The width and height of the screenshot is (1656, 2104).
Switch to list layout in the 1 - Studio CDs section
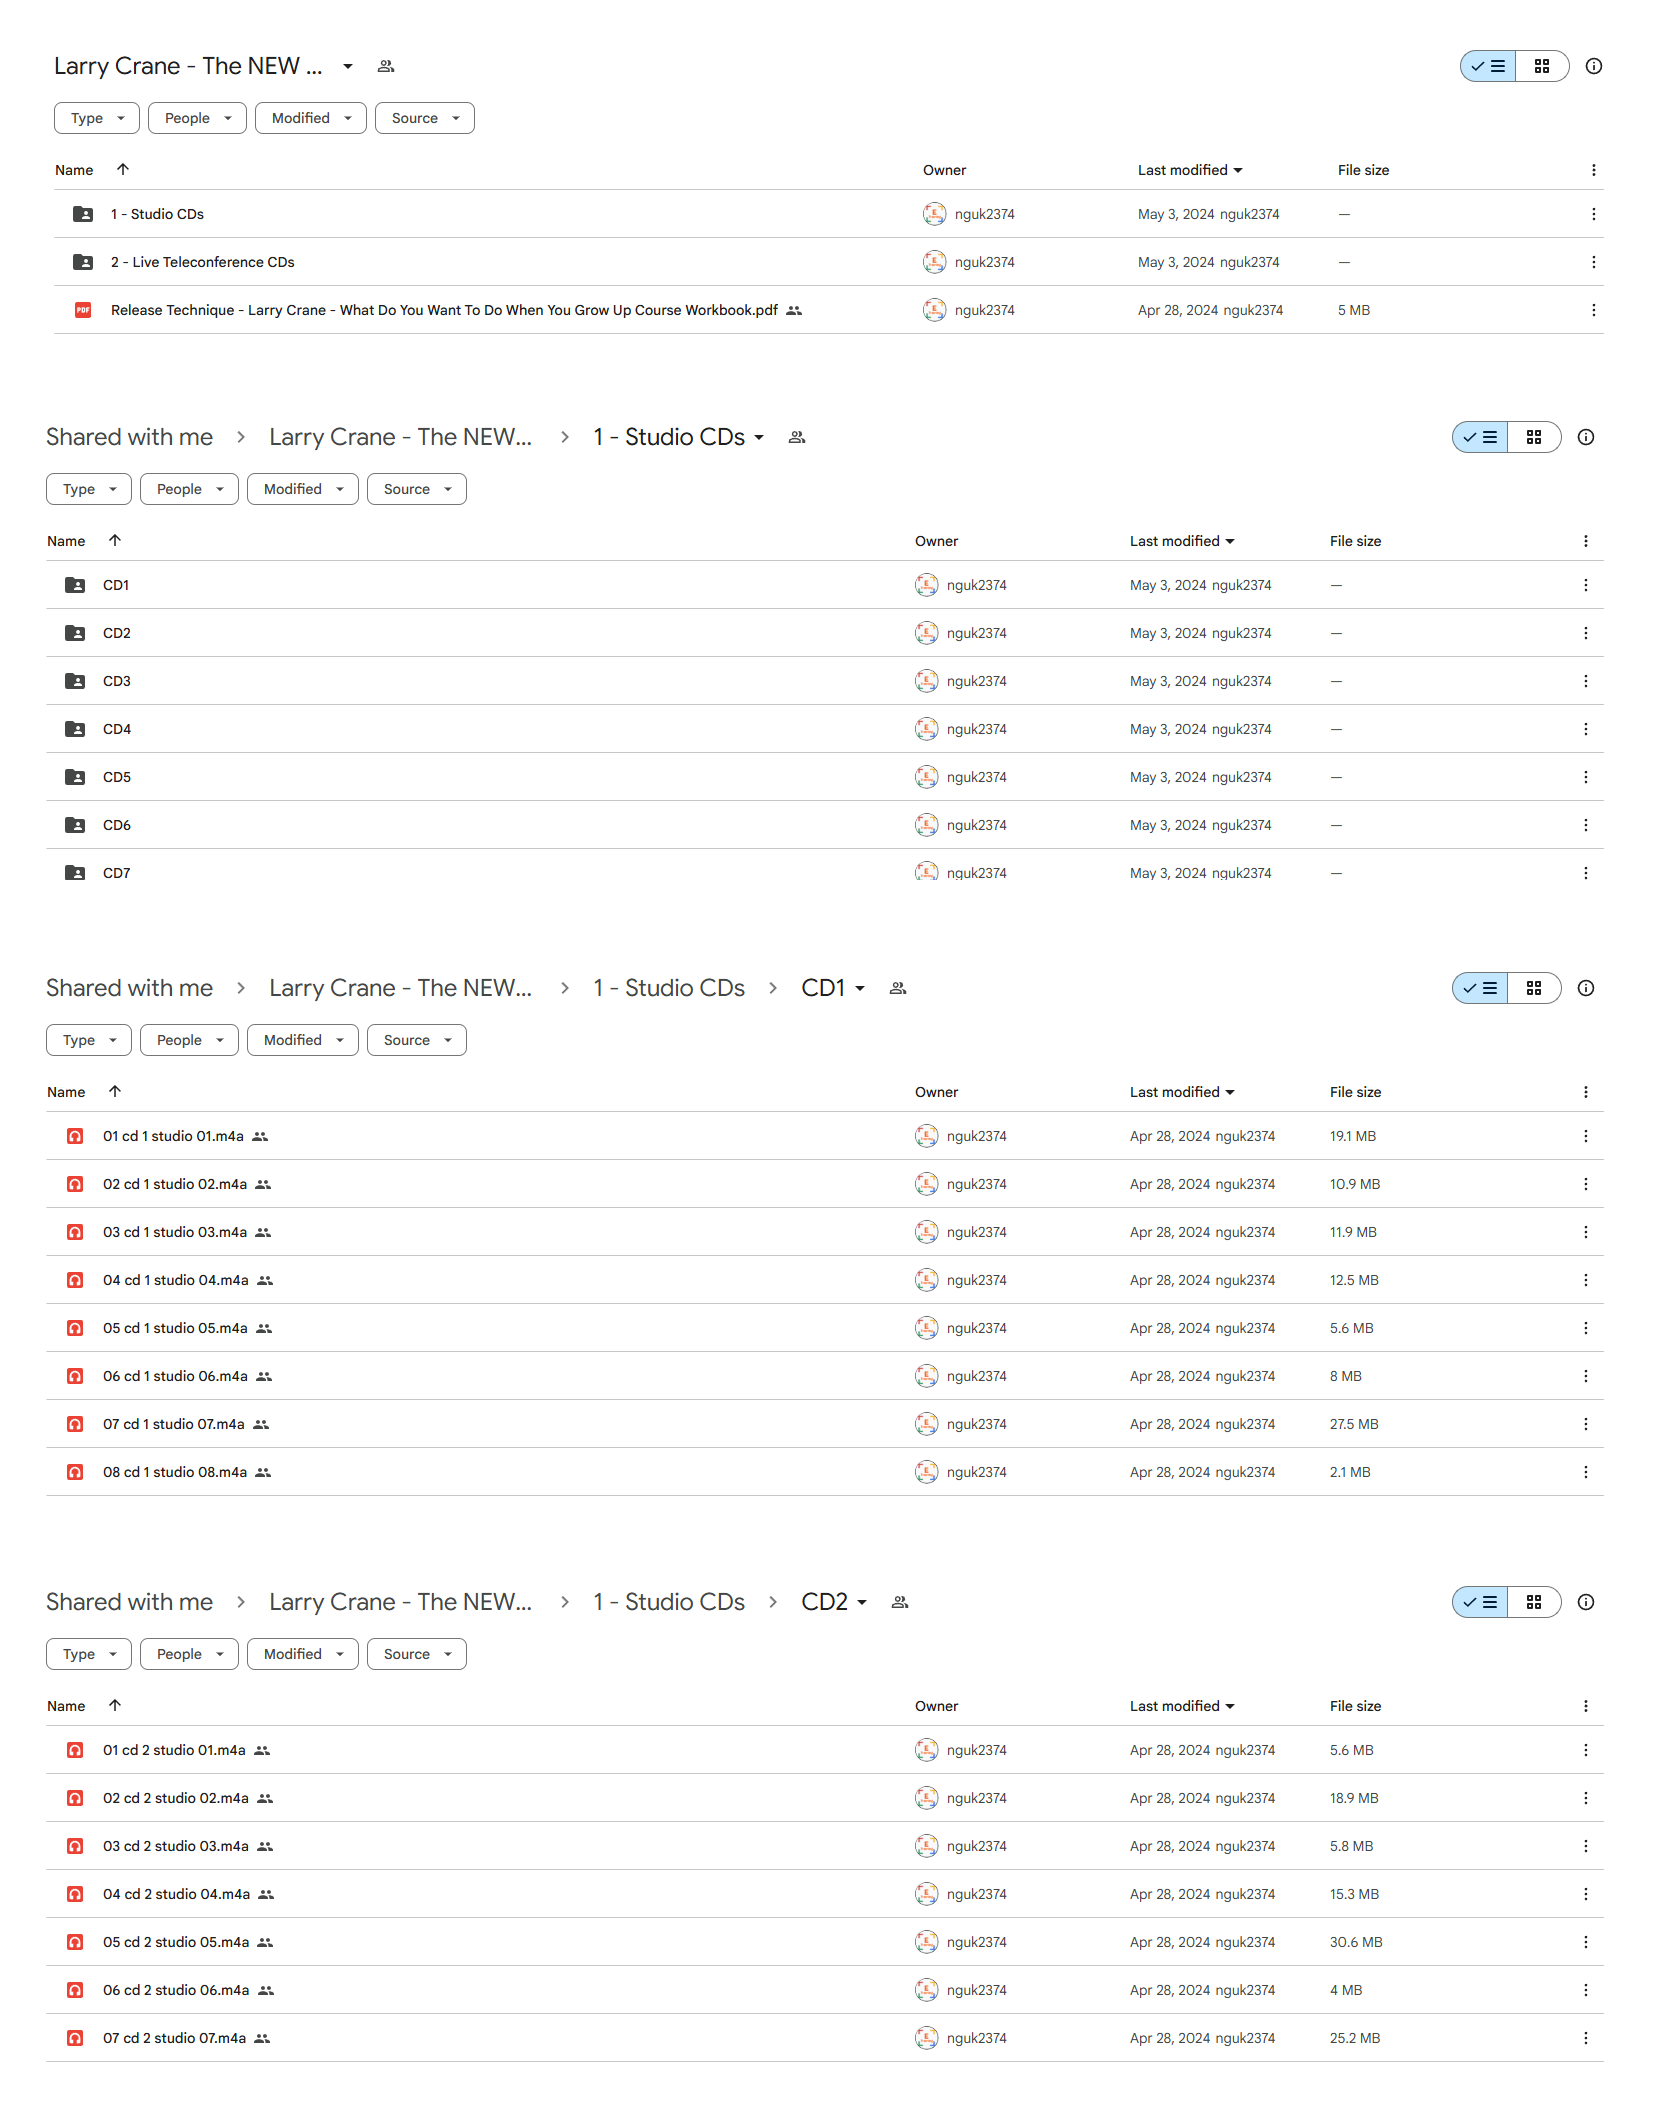point(1480,437)
